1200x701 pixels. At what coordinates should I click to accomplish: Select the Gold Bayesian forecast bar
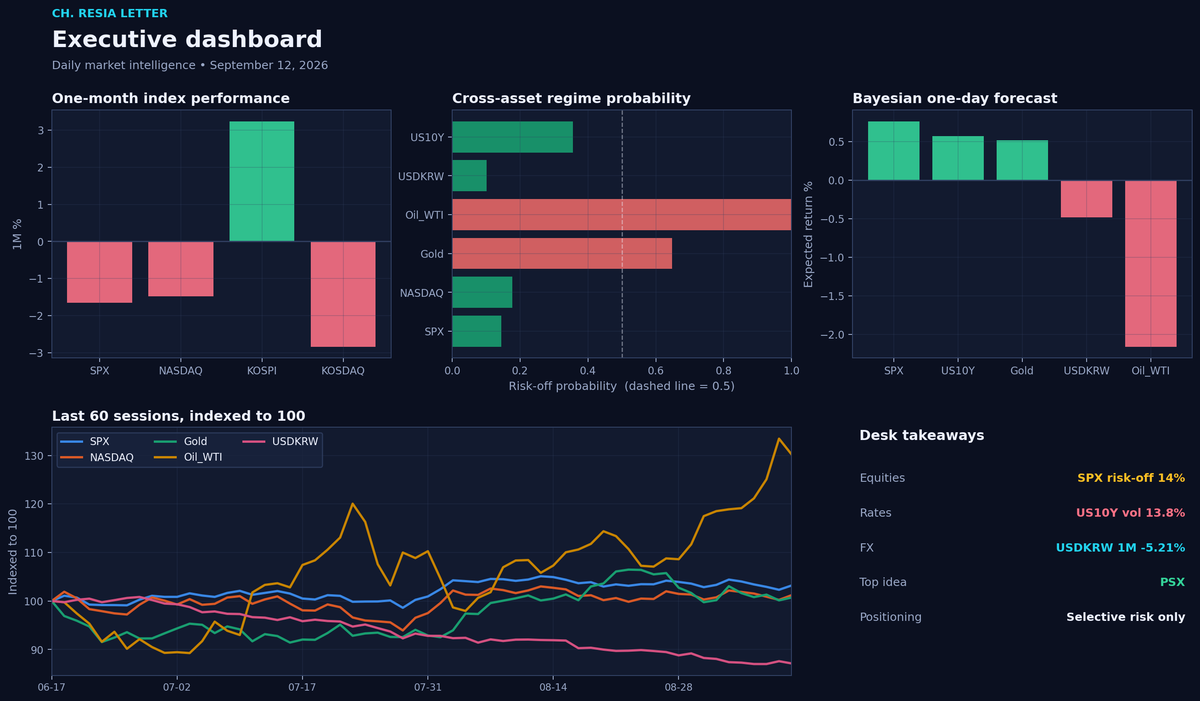click(x=1022, y=160)
